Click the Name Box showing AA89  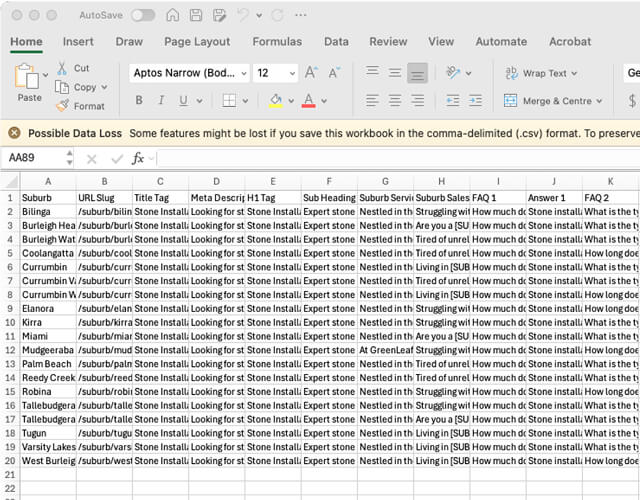(x=32, y=159)
